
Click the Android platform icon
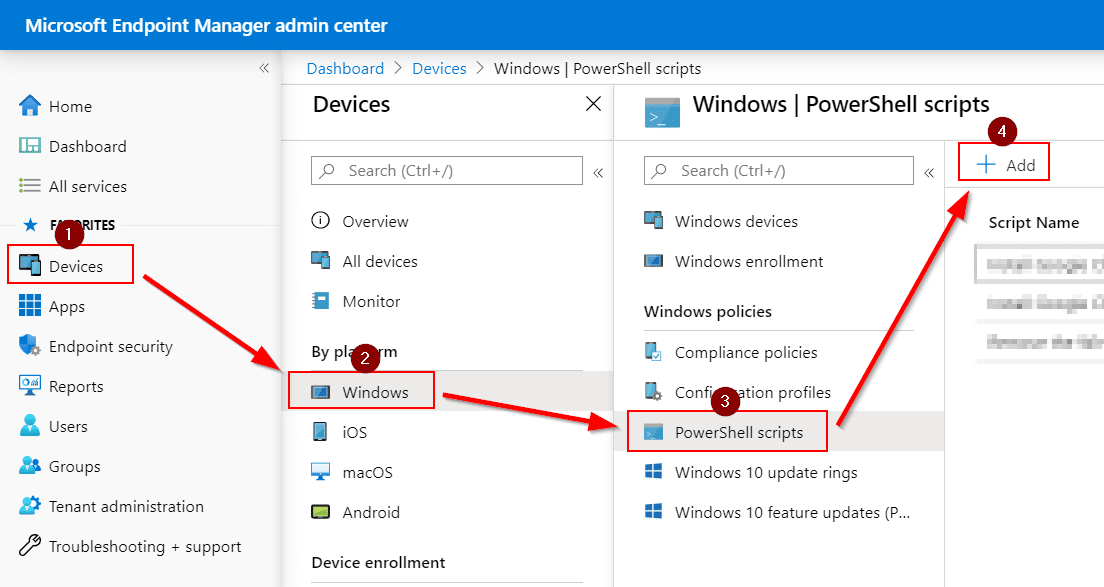coord(320,512)
